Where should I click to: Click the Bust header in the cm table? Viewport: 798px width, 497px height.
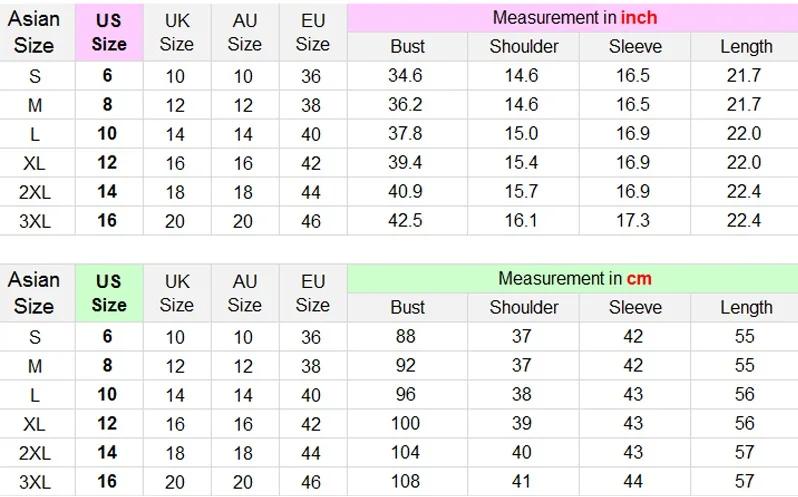(407, 307)
